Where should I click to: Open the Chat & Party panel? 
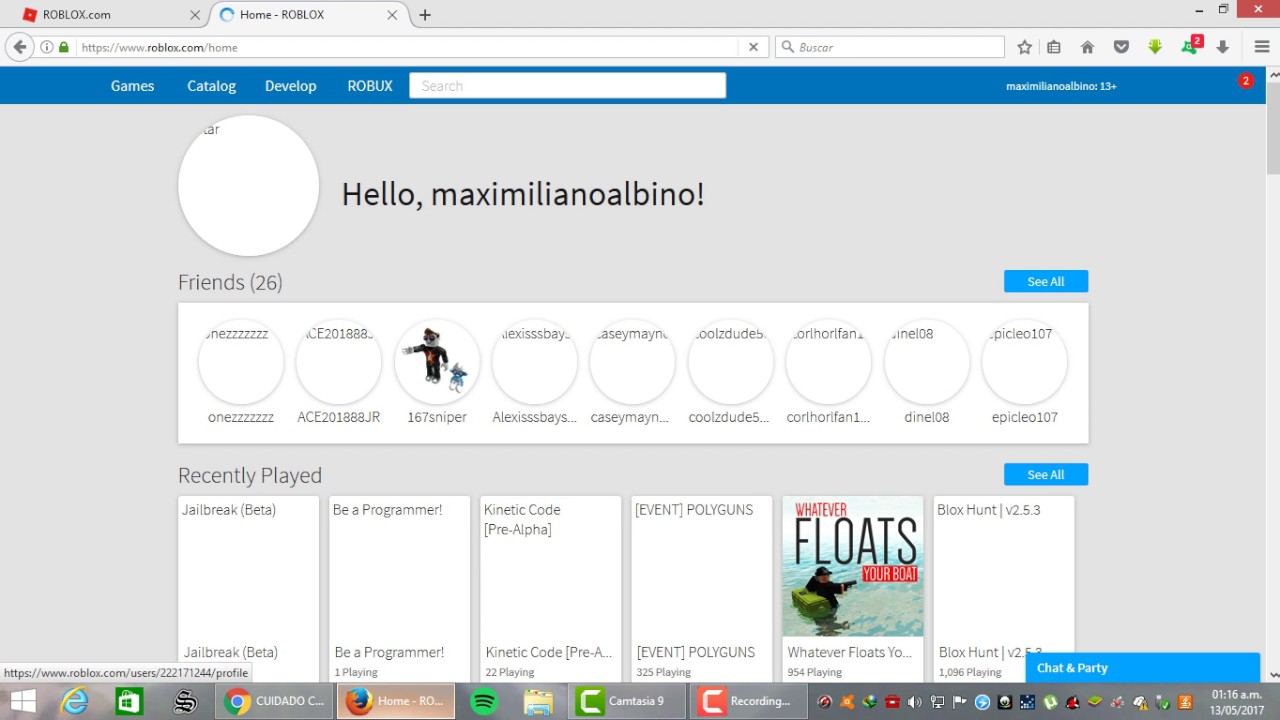point(1142,668)
